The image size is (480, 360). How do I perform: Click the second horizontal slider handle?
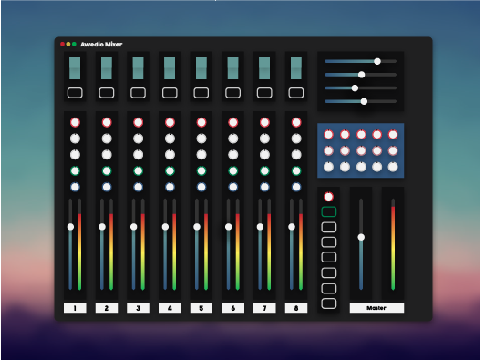(x=362, y=75)
